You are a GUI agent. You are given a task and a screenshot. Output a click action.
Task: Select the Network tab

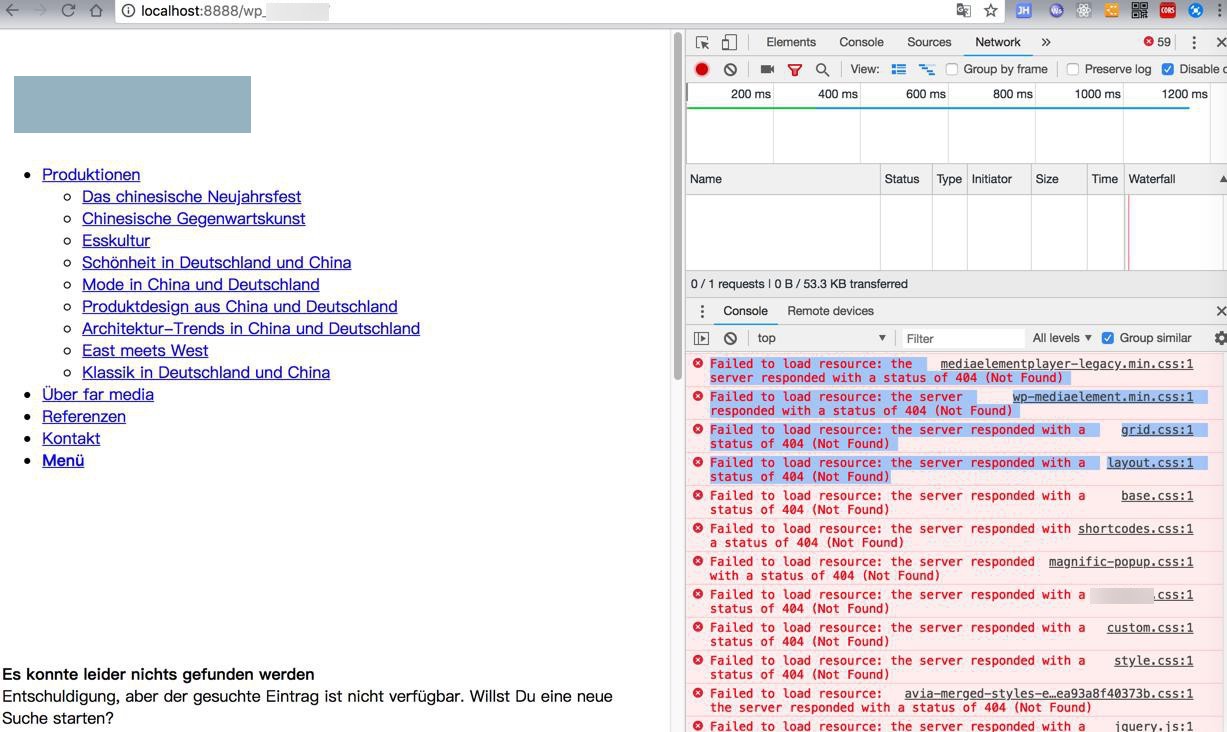[x=998, y=42]
